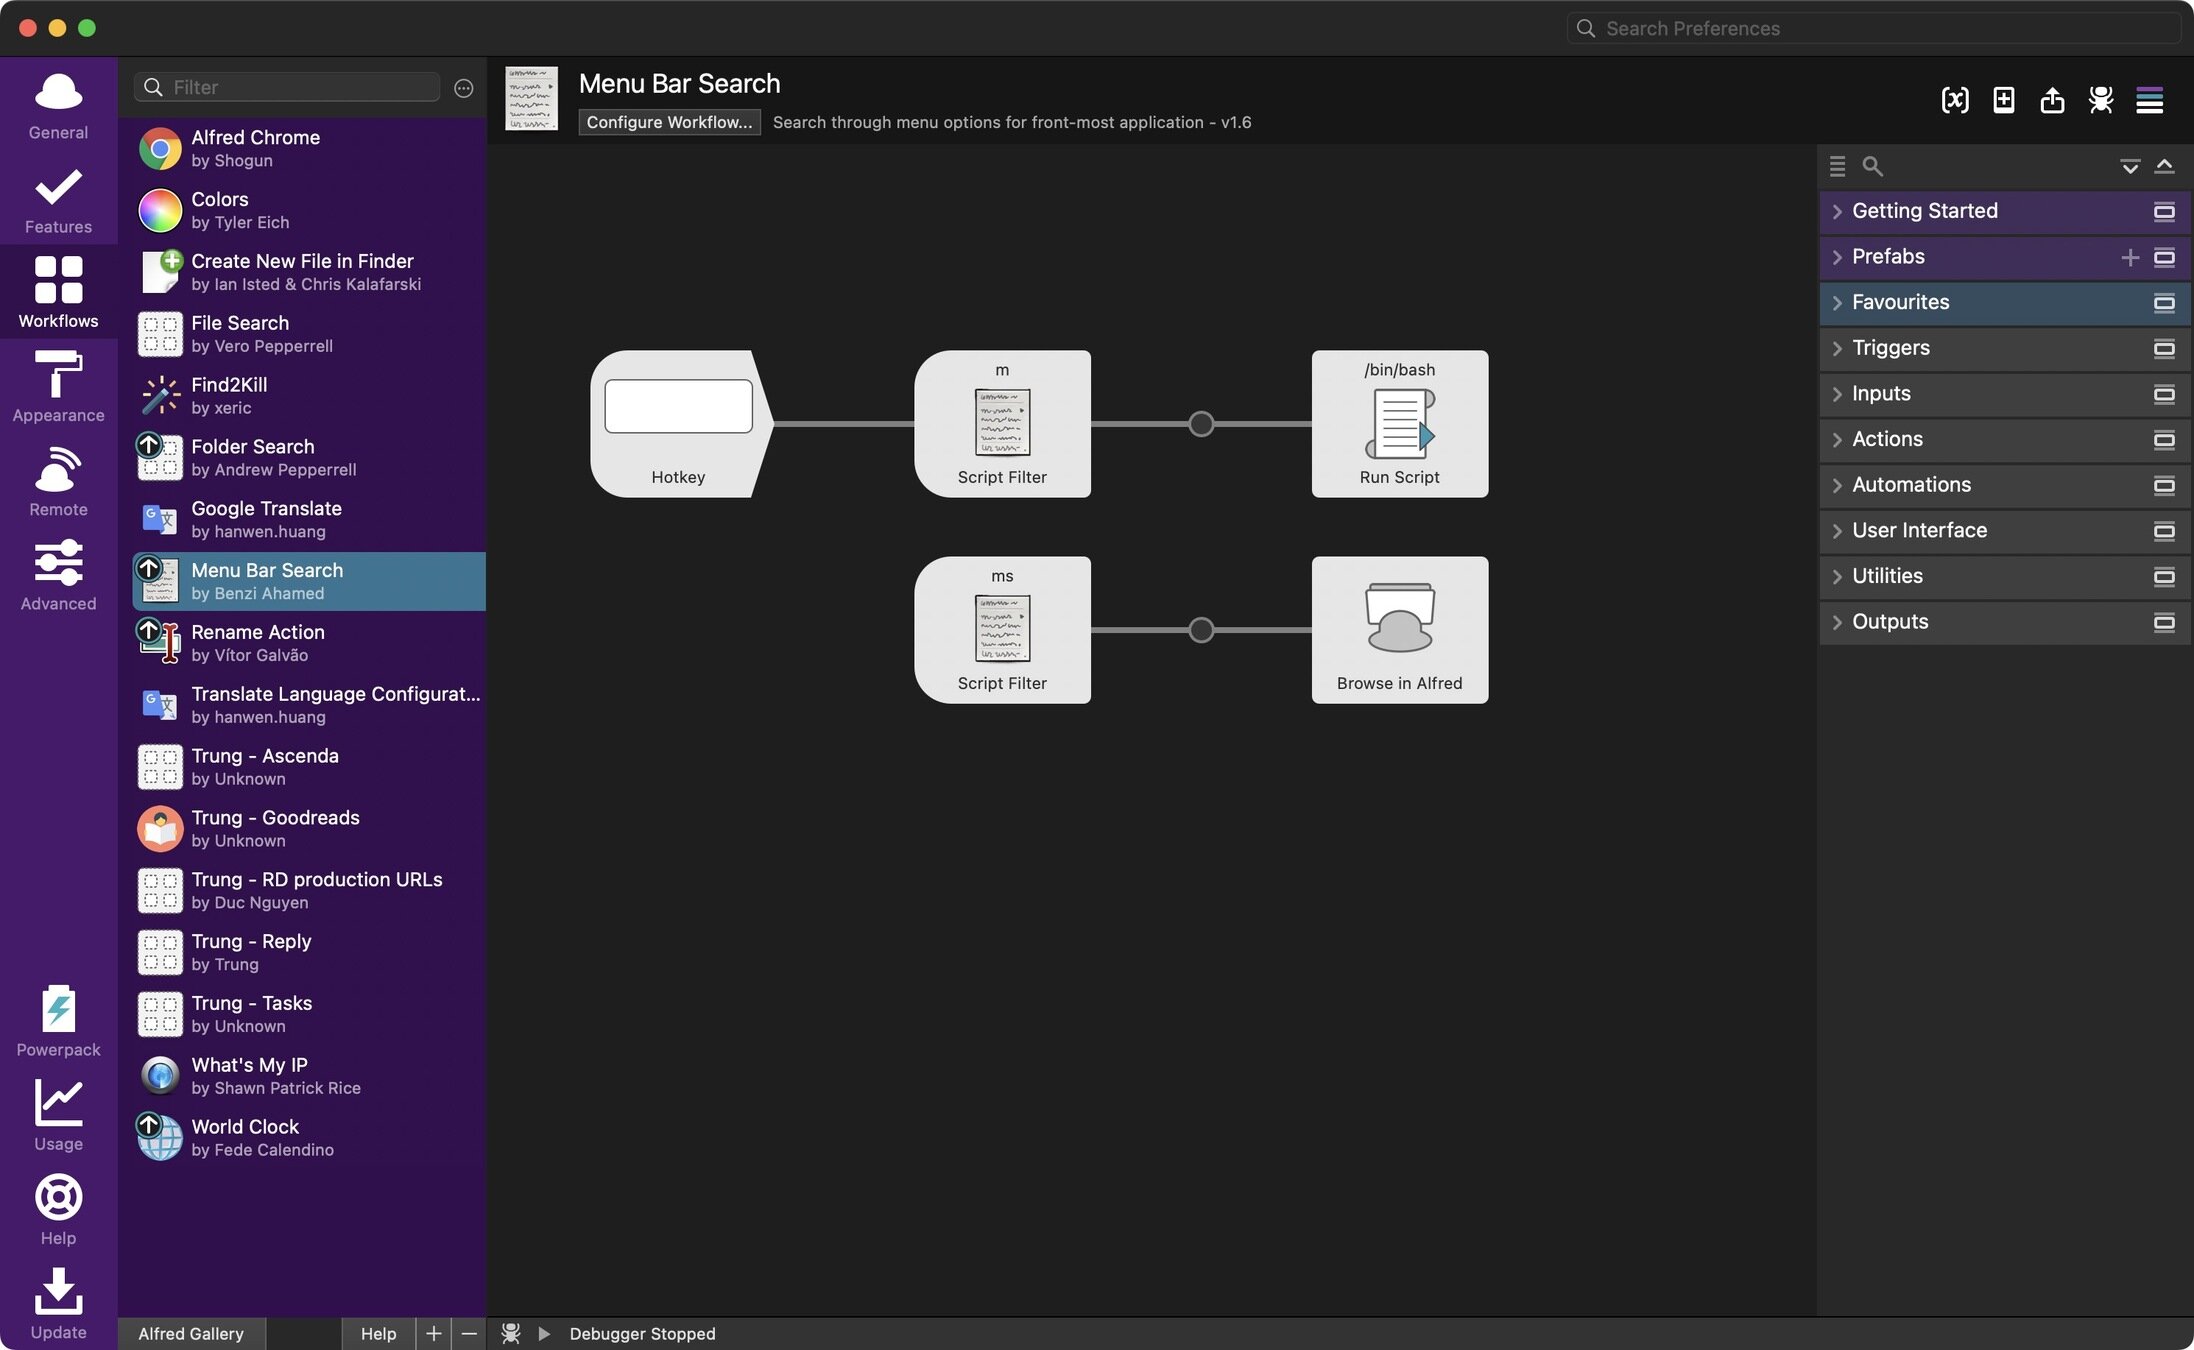Click the workflow Filter search field

click(x=300, y=87)
